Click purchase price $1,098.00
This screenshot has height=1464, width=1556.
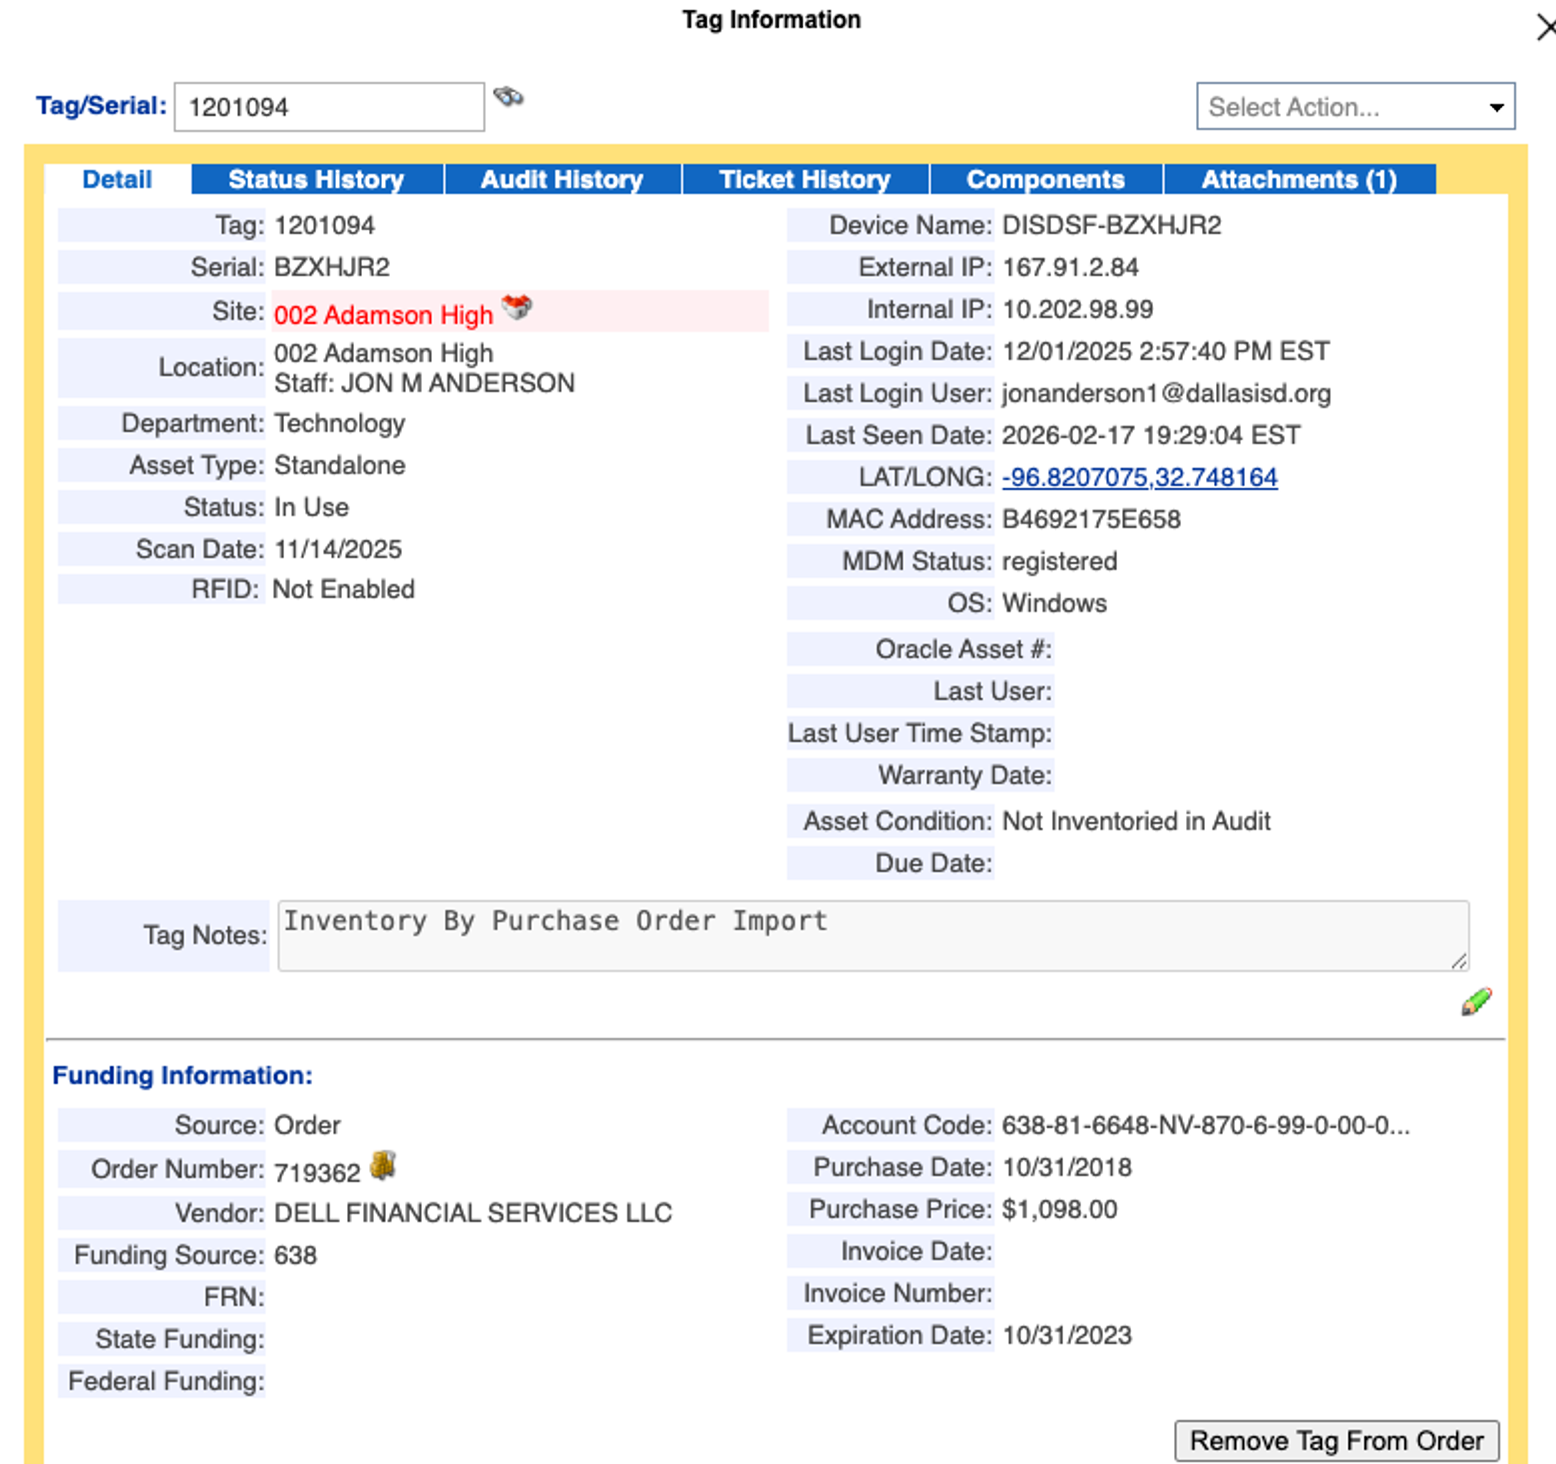click(x=1059, y=1209)
